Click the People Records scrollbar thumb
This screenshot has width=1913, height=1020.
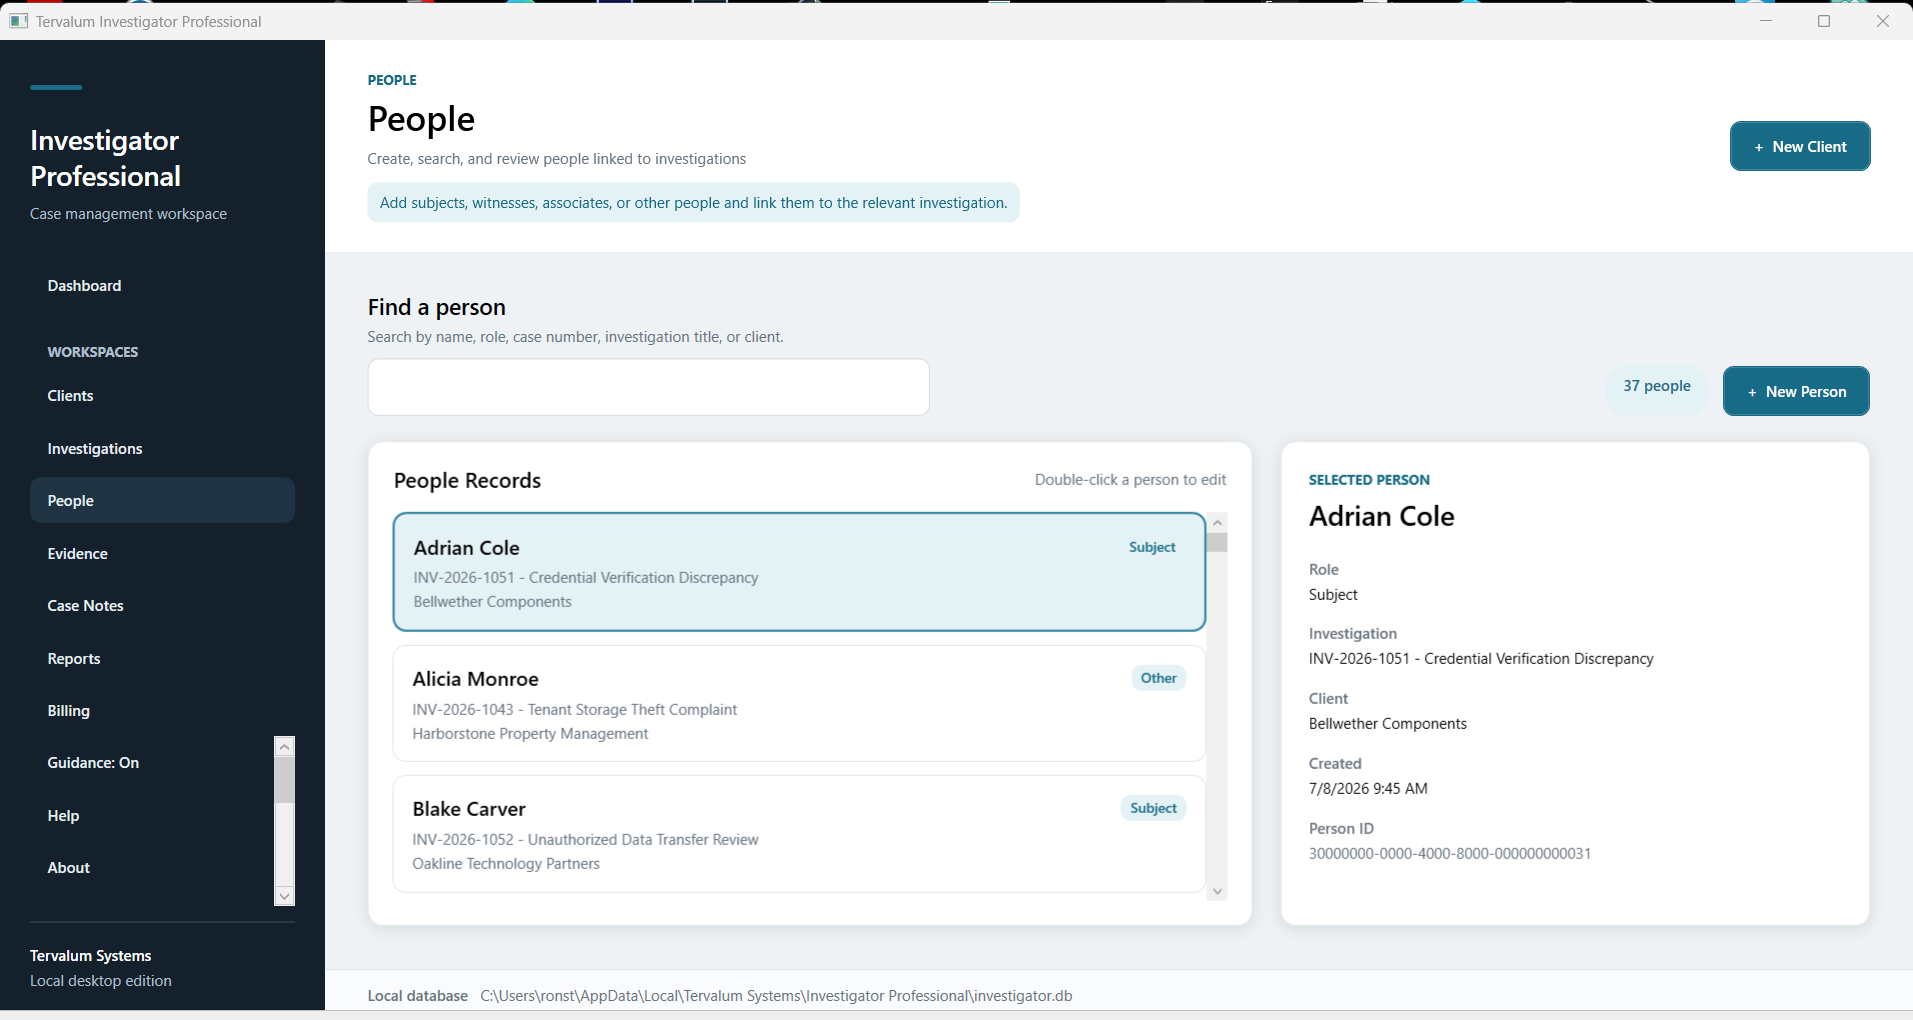[x=1217, y=542]
